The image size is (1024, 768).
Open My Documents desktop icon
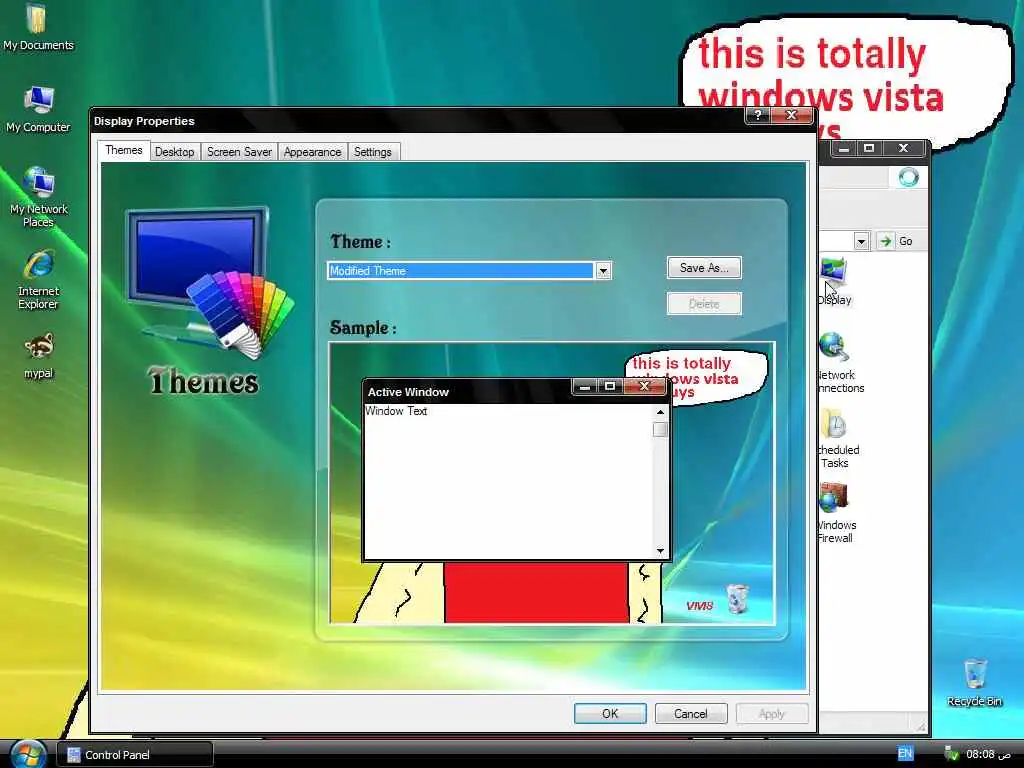point(37,26)
